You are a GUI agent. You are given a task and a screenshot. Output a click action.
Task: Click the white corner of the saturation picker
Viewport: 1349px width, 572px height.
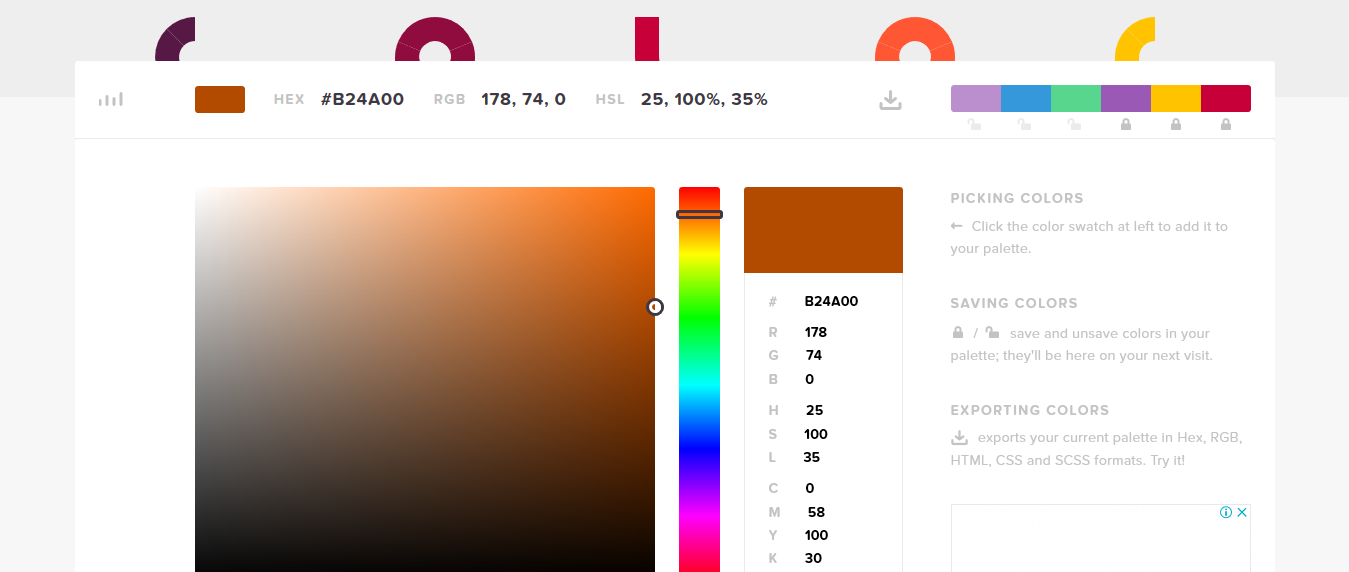(200, 192)
